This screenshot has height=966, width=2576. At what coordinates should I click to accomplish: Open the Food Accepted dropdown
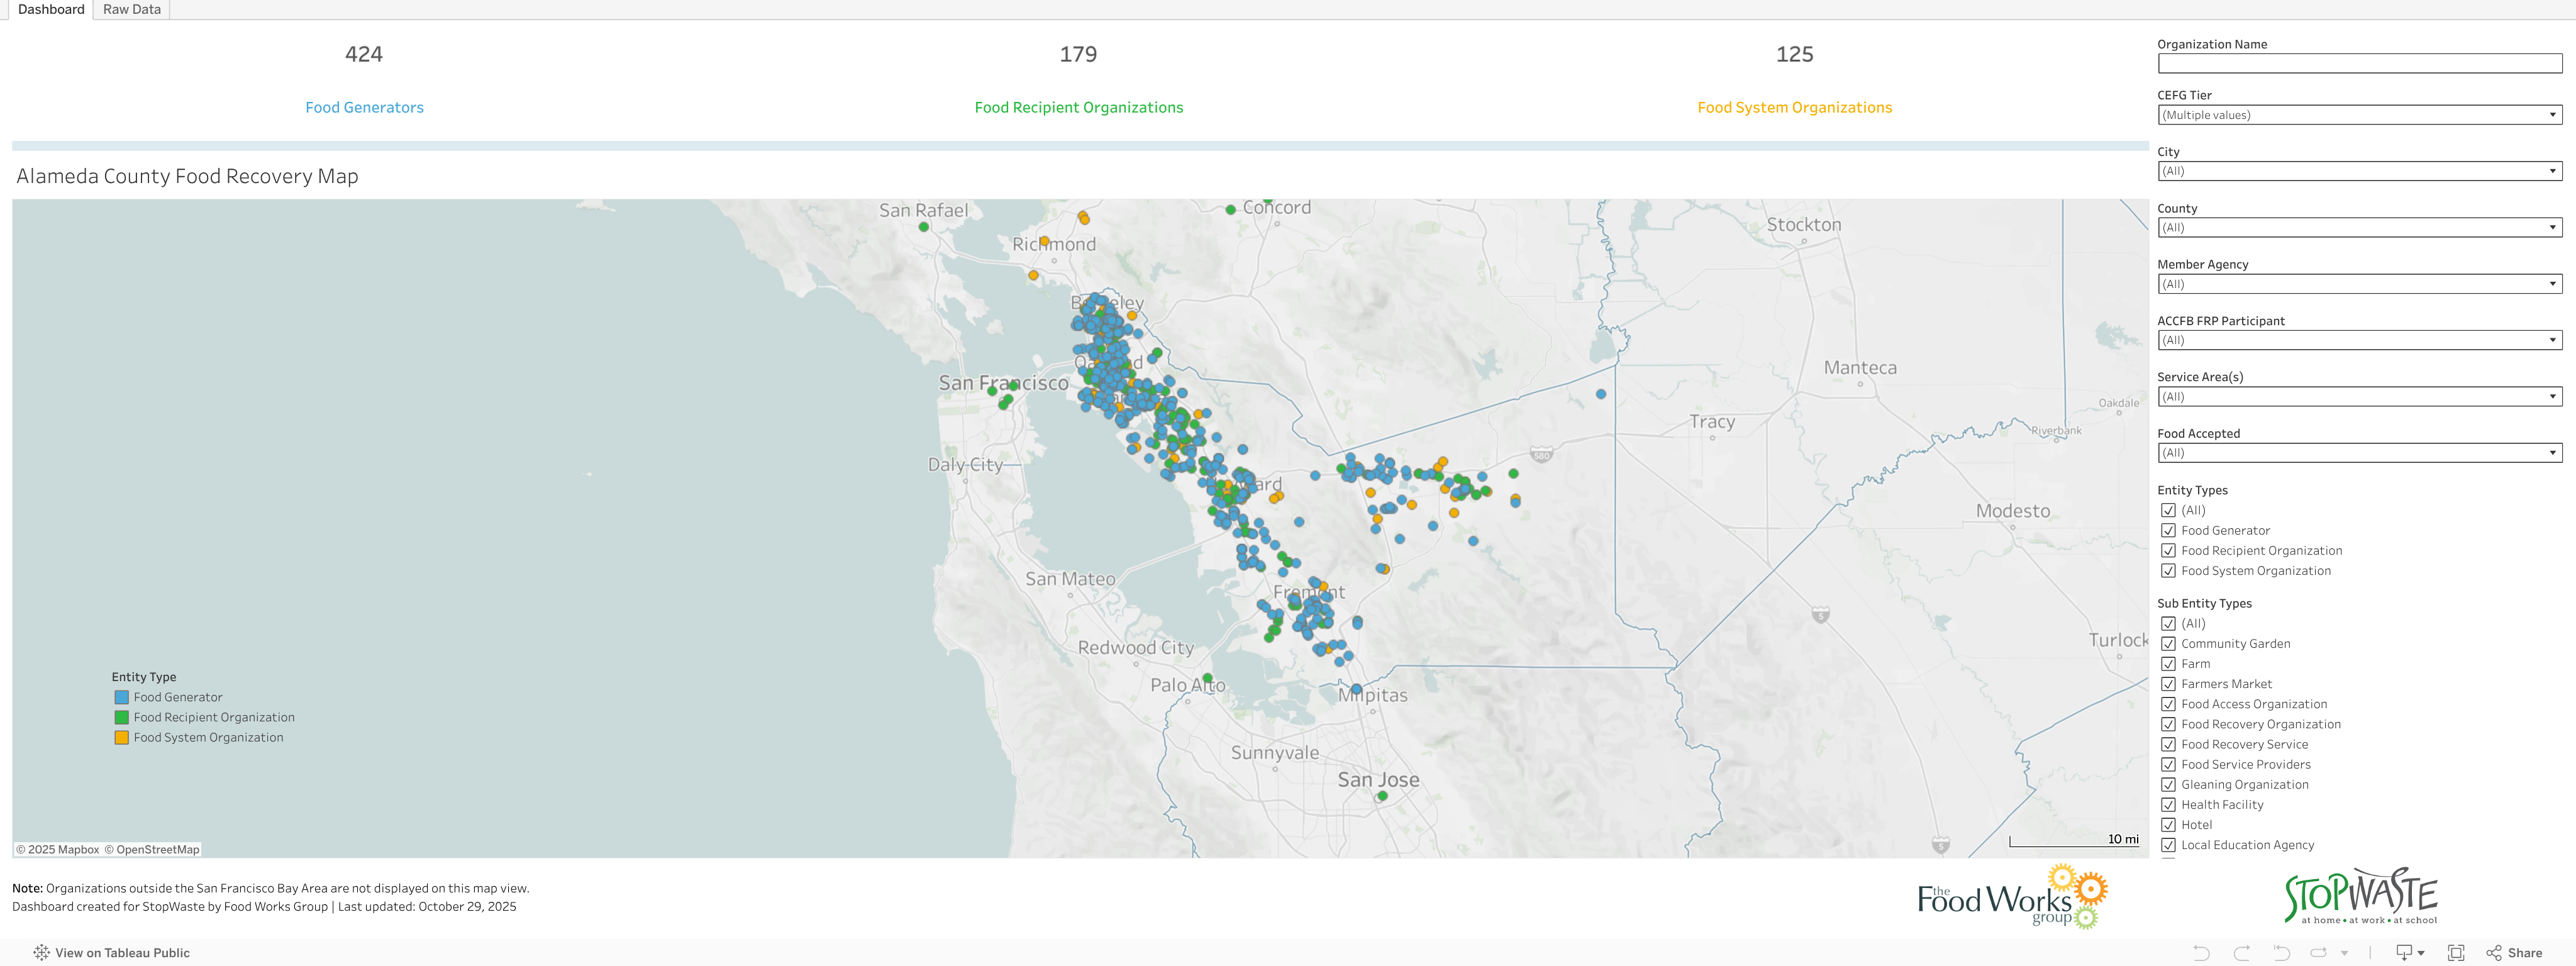pyautogui.click(x=2359, y=453)
